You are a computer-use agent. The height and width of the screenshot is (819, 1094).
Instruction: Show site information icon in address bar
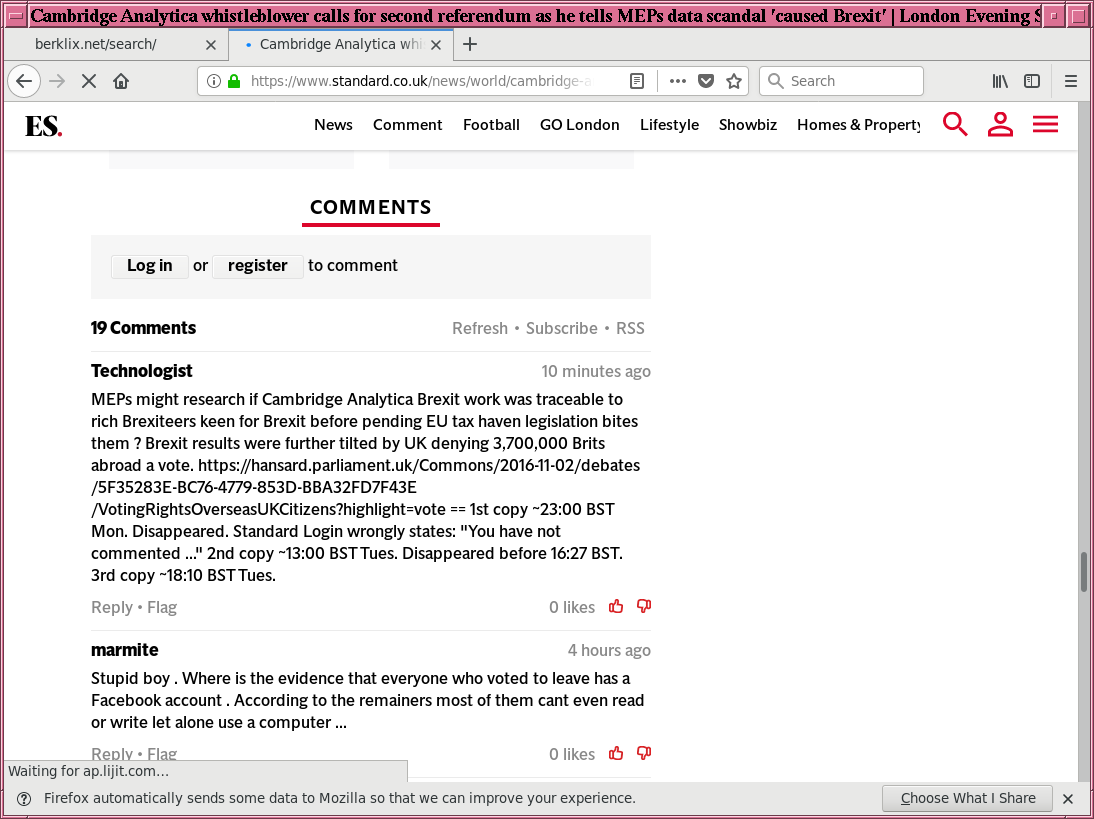(214, 81)
